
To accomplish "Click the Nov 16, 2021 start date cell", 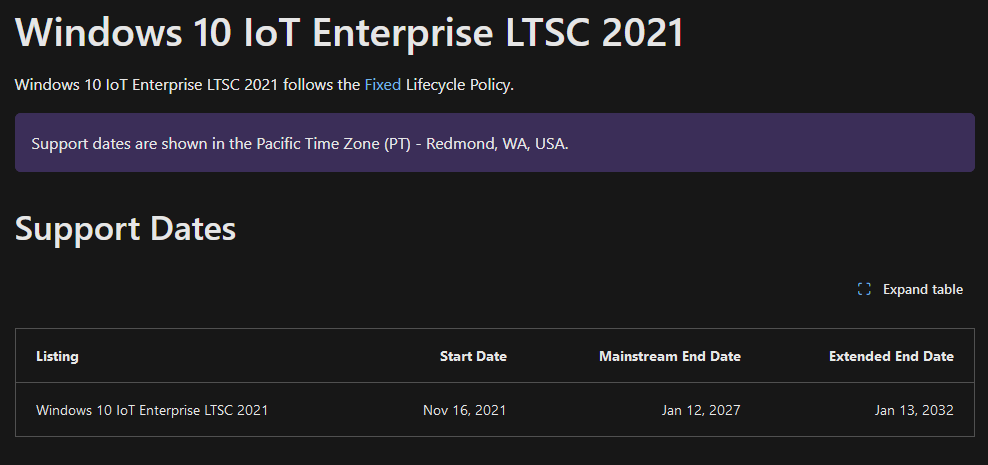I will pyautogui.click(x=464, y=410).
